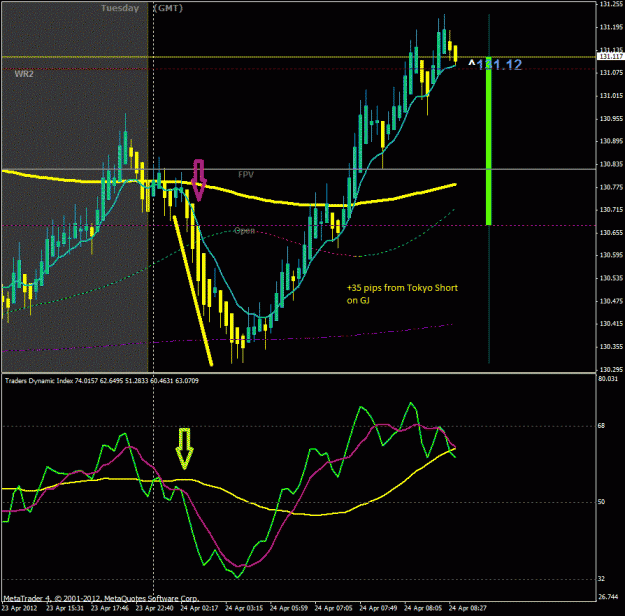625x616 pixels.
Task: Click the '24 Apr 08:27' time label
Action: pyautogui.click(x=468, y=608)
